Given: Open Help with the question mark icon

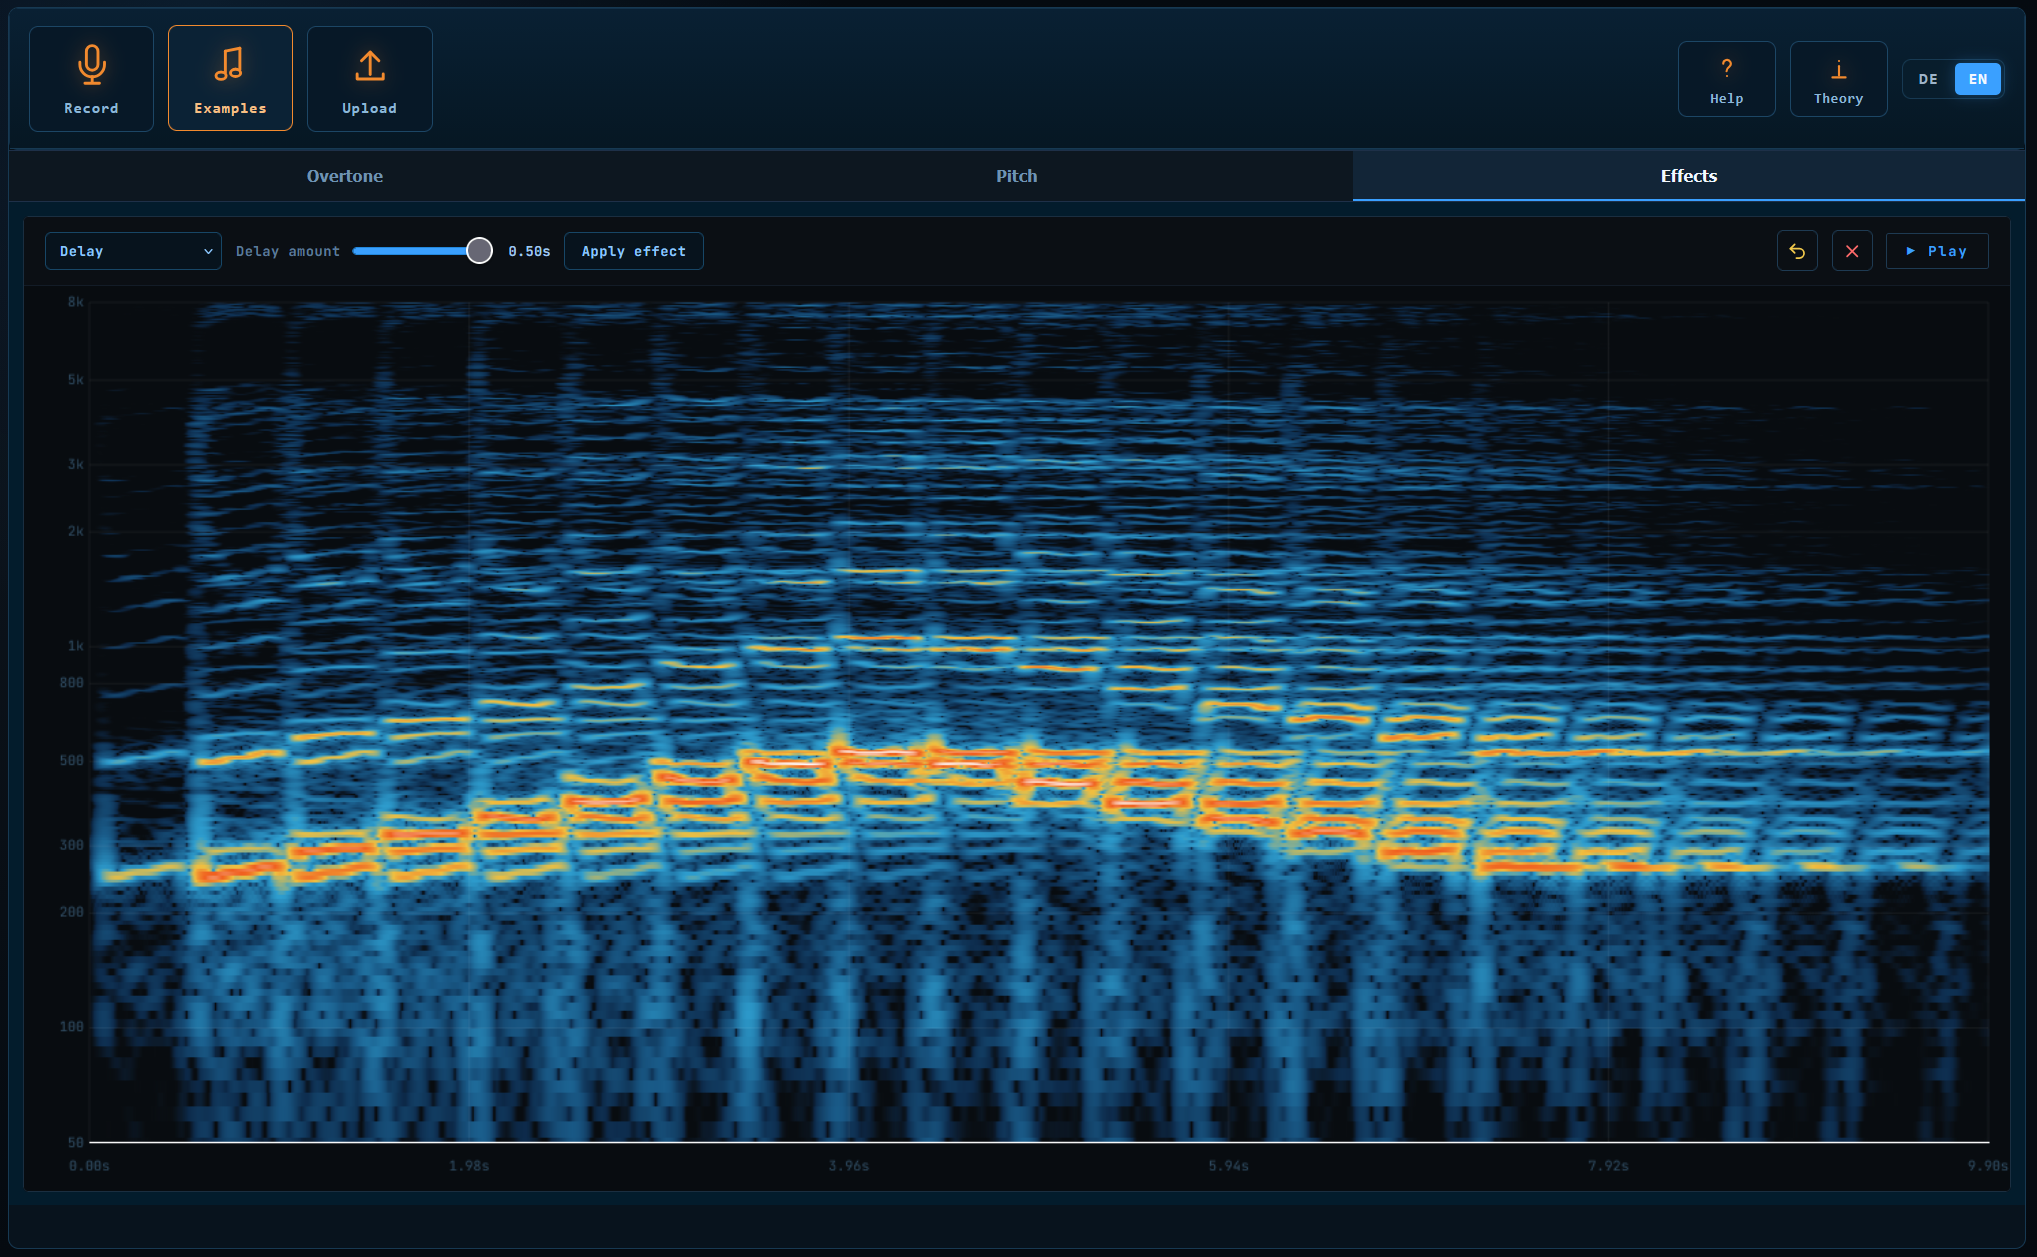Looking at the screenshot, I should 1726,79.
